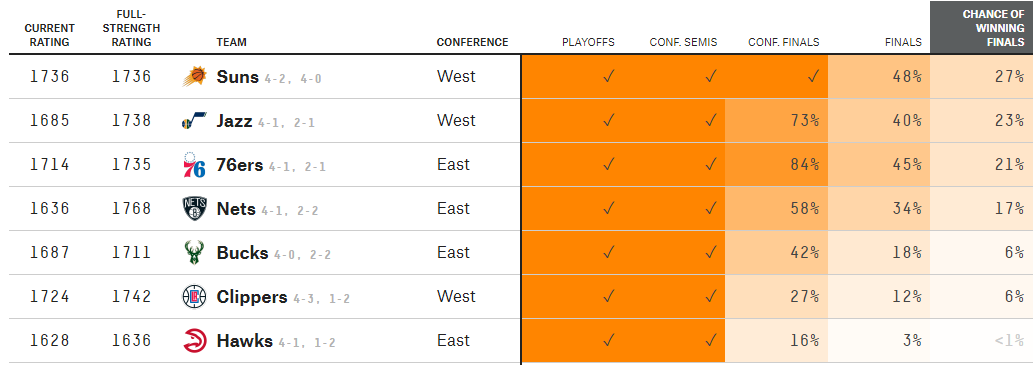Click the Phoenix Suns logo icon
Screen dimensions: 1035x365
click(194, 77)
